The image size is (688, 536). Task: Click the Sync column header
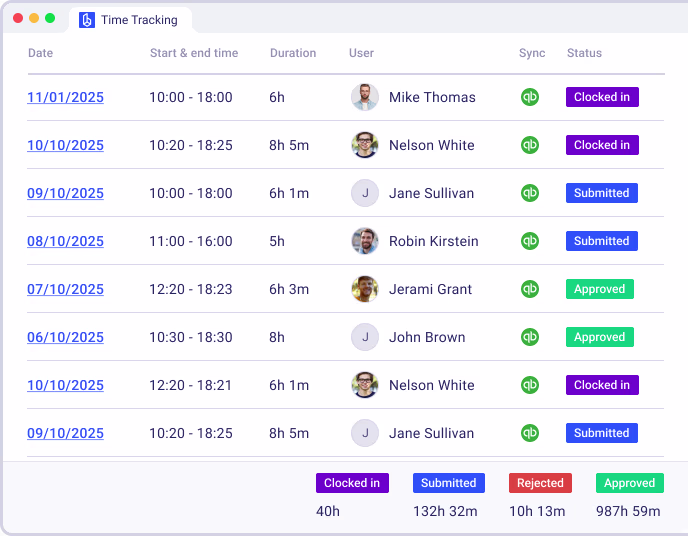point(532,53)
